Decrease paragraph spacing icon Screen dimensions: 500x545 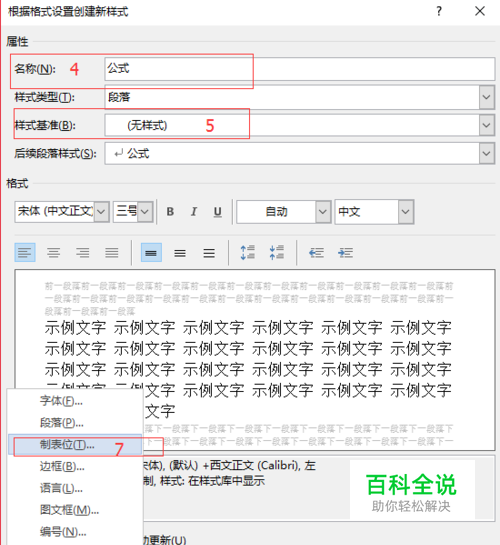tap(277, 252)
